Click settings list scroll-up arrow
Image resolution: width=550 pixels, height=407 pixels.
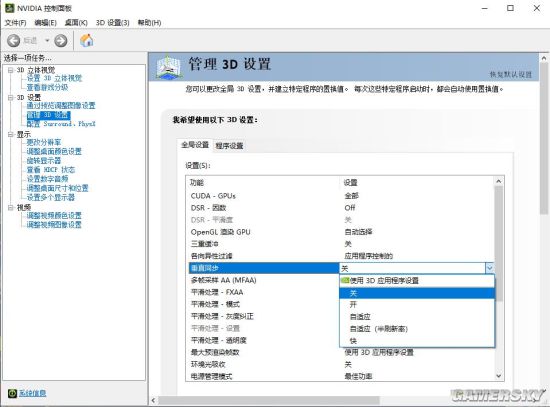click(498, 181)
